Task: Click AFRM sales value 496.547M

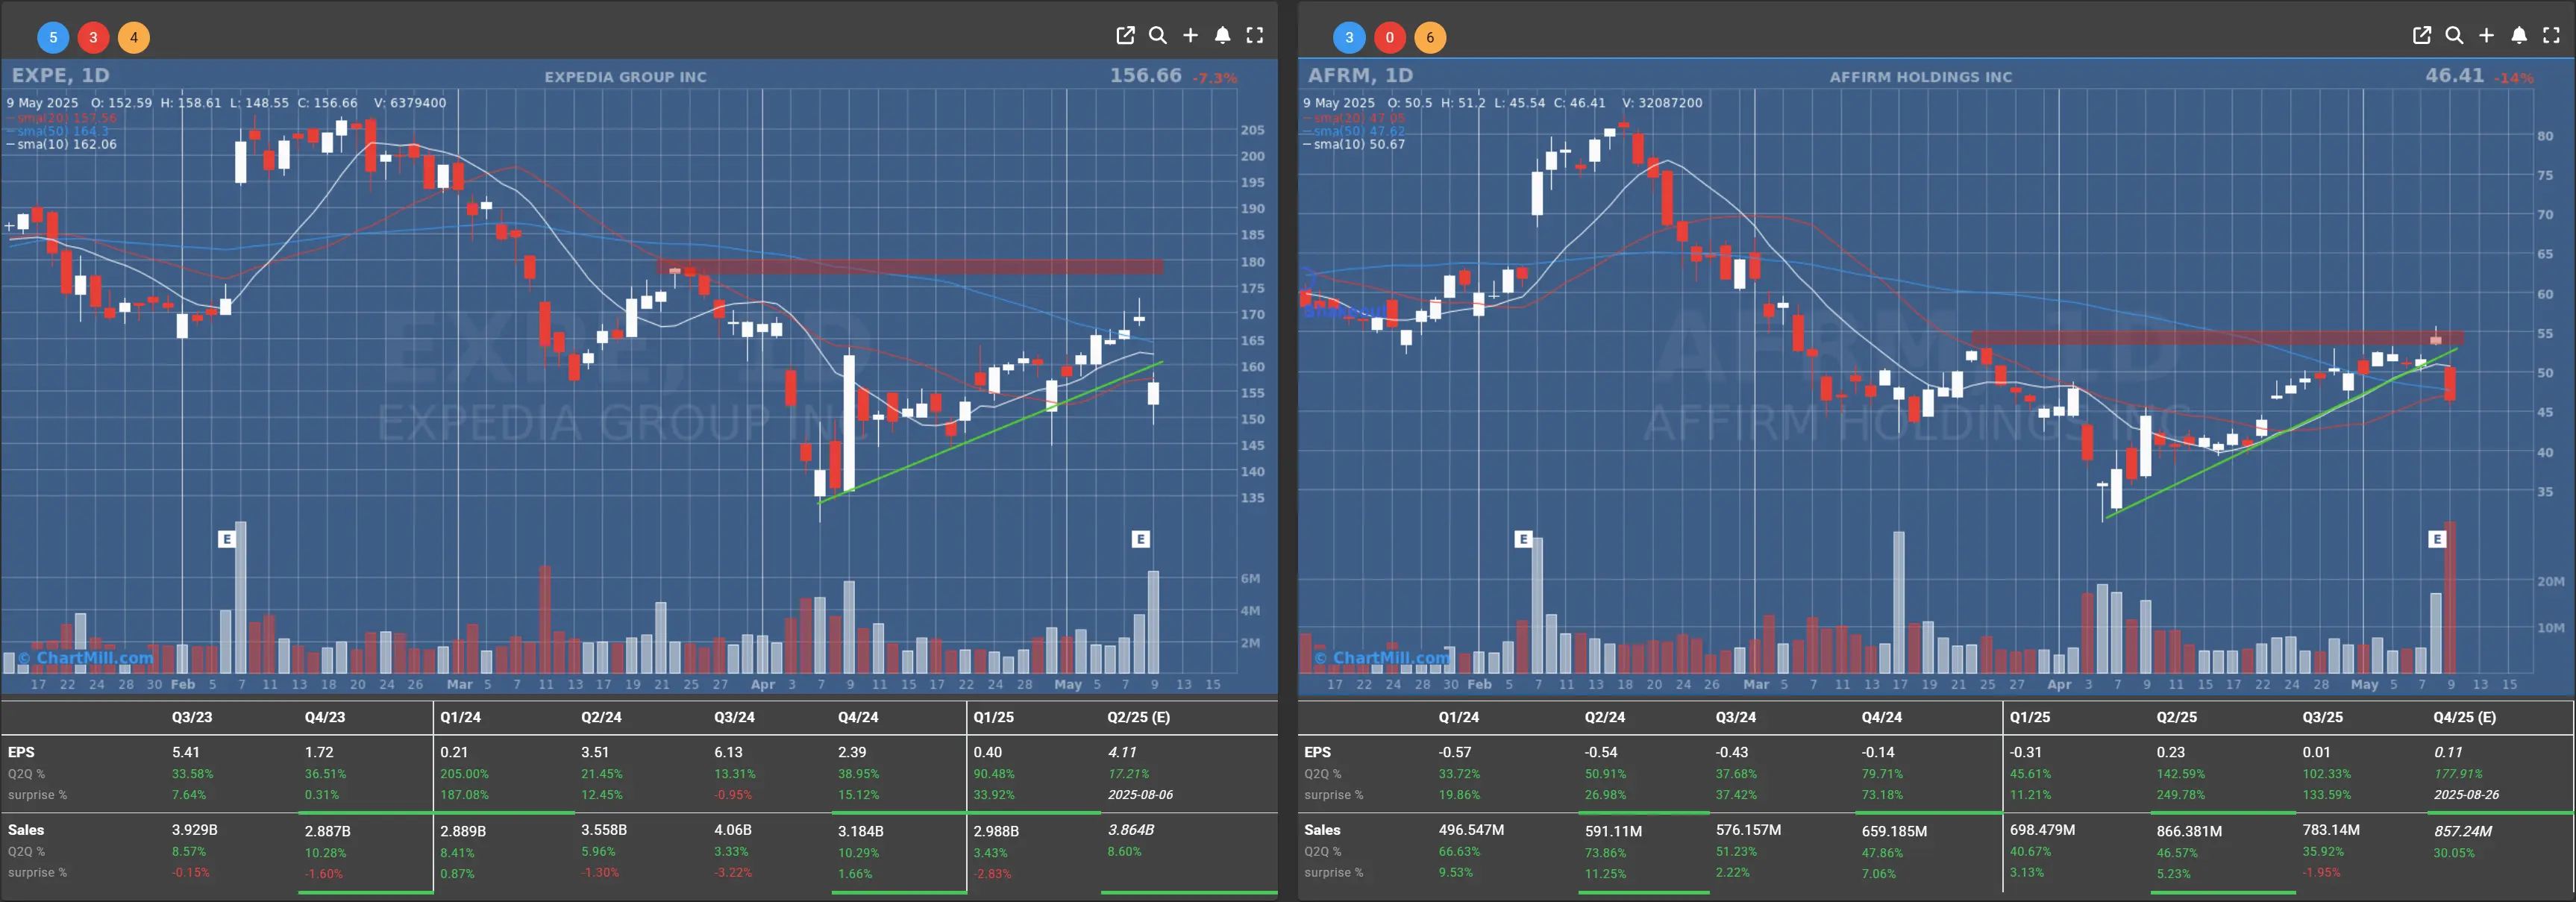Action: coord(1471,830)
